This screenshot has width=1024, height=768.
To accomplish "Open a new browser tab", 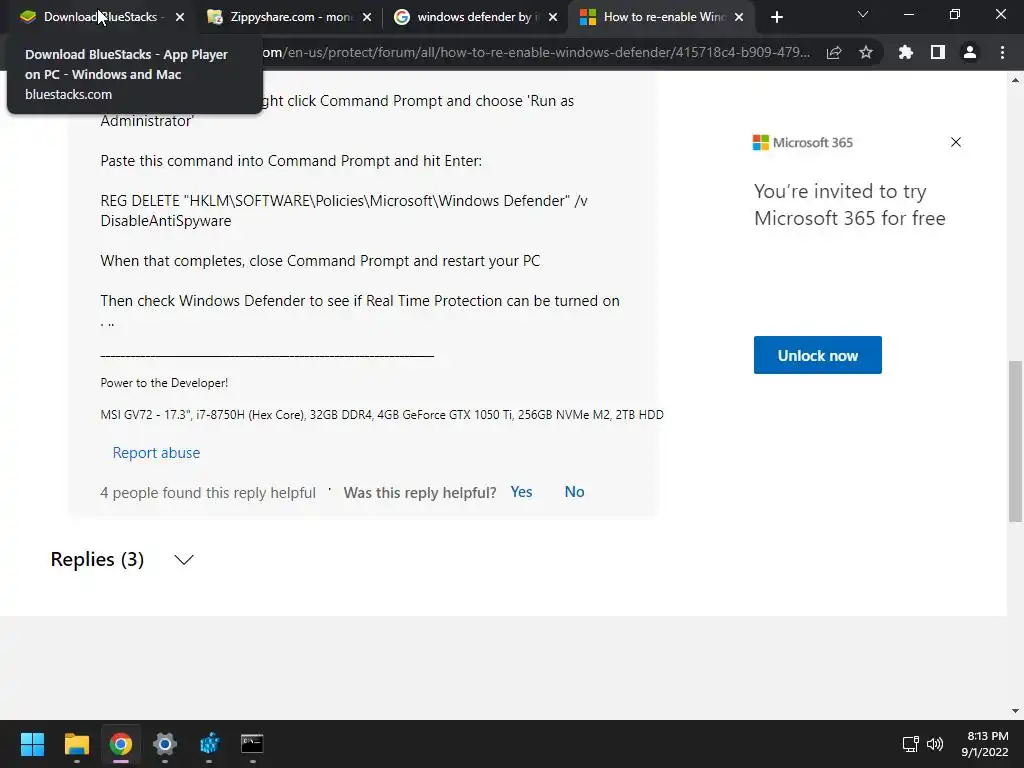I will coord(776,17).
